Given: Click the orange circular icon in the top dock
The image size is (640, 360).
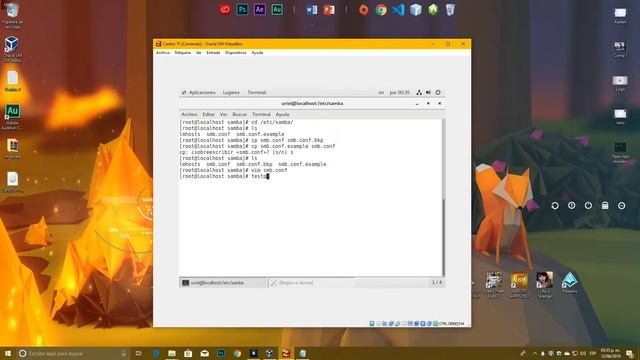Looking at the screenshot, I should tap(363, 9).
